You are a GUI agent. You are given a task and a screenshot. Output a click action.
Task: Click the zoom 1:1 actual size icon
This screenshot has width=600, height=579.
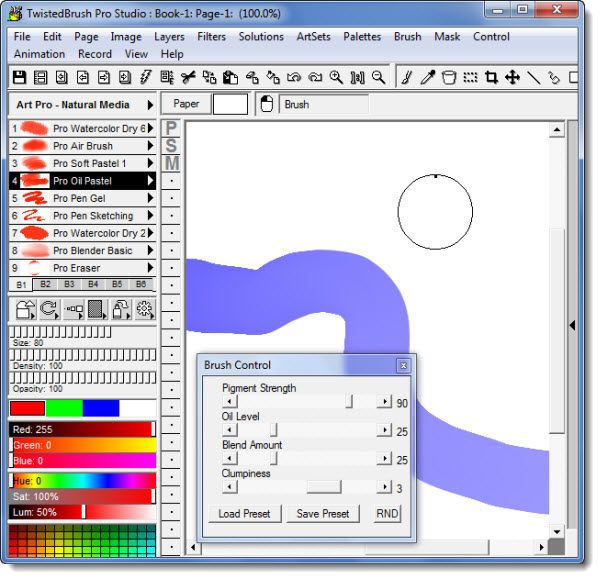pos(357,78)
